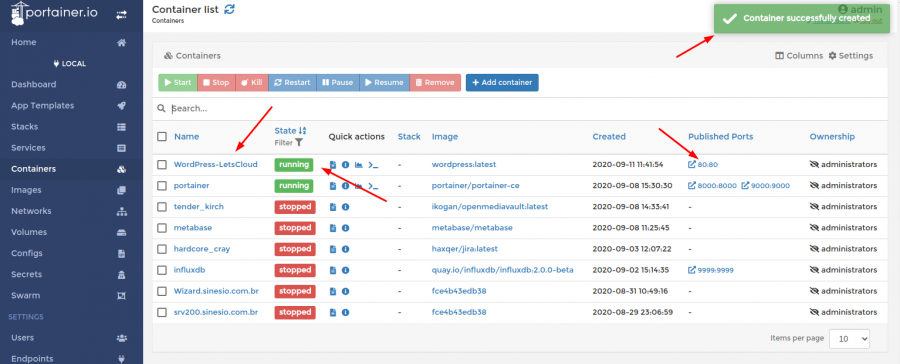900x364 pixels.
Task: Inspect icon for WordPress-LetsCloud container
Action: [x=346, y=165]
